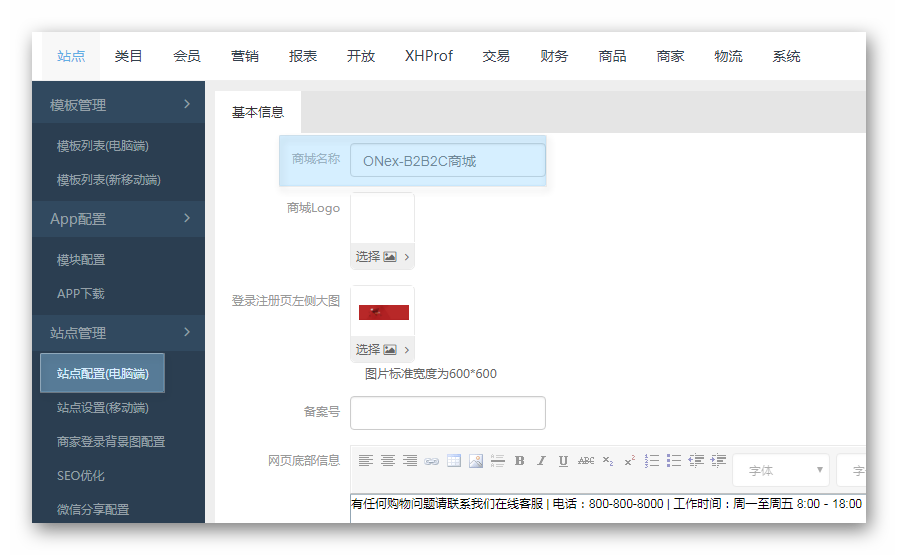Screen dimensions: 898x555
Task: Click the empty 商城Logo preview box
Action: click(382, 219)
